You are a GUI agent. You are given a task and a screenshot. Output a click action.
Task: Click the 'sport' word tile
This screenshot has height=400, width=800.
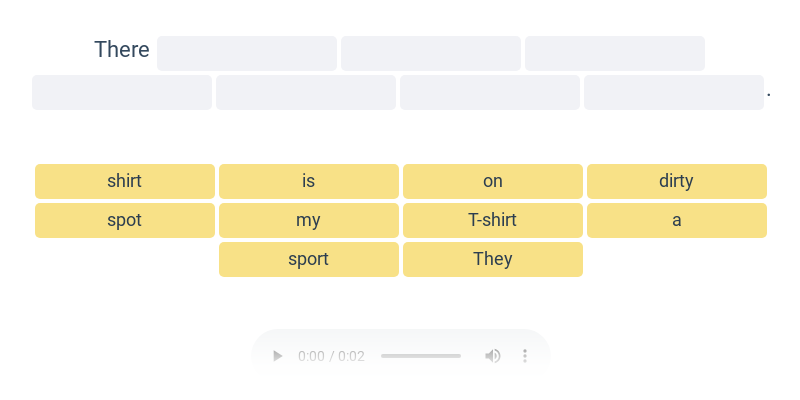click(x=309, y=259)
